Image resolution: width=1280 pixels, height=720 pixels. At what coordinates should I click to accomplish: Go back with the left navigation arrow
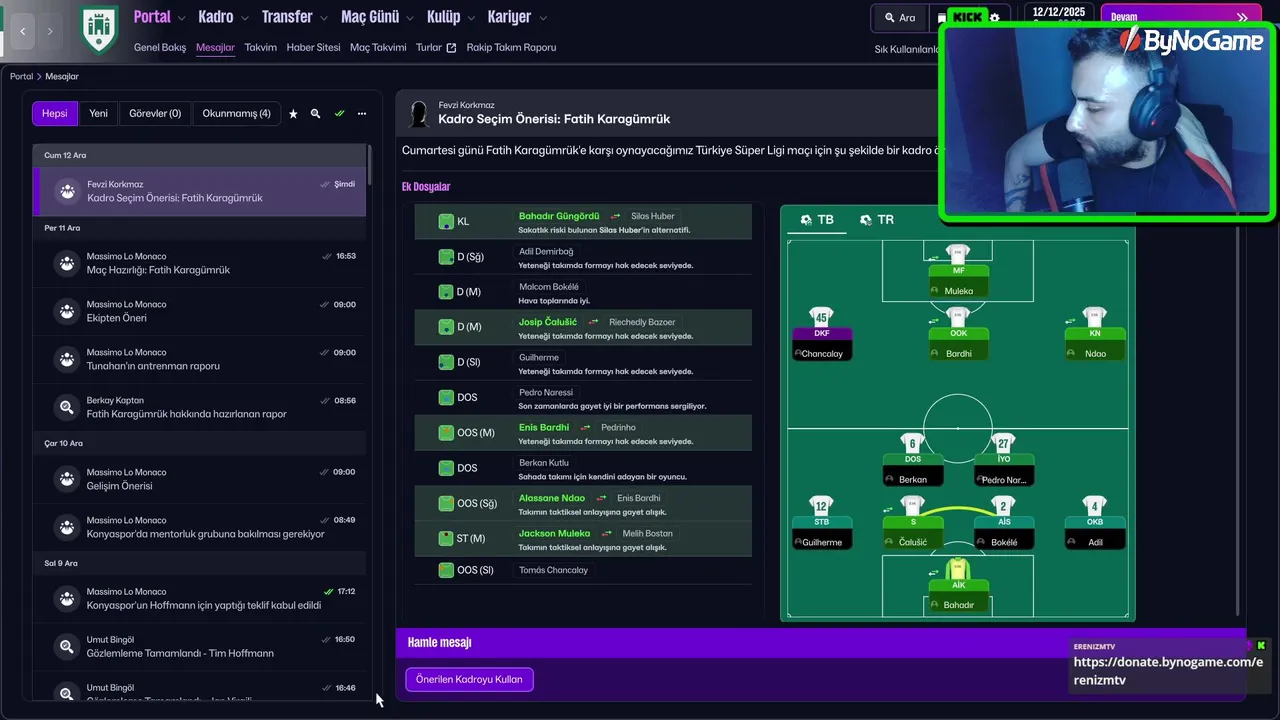click(x=23, y=31)
